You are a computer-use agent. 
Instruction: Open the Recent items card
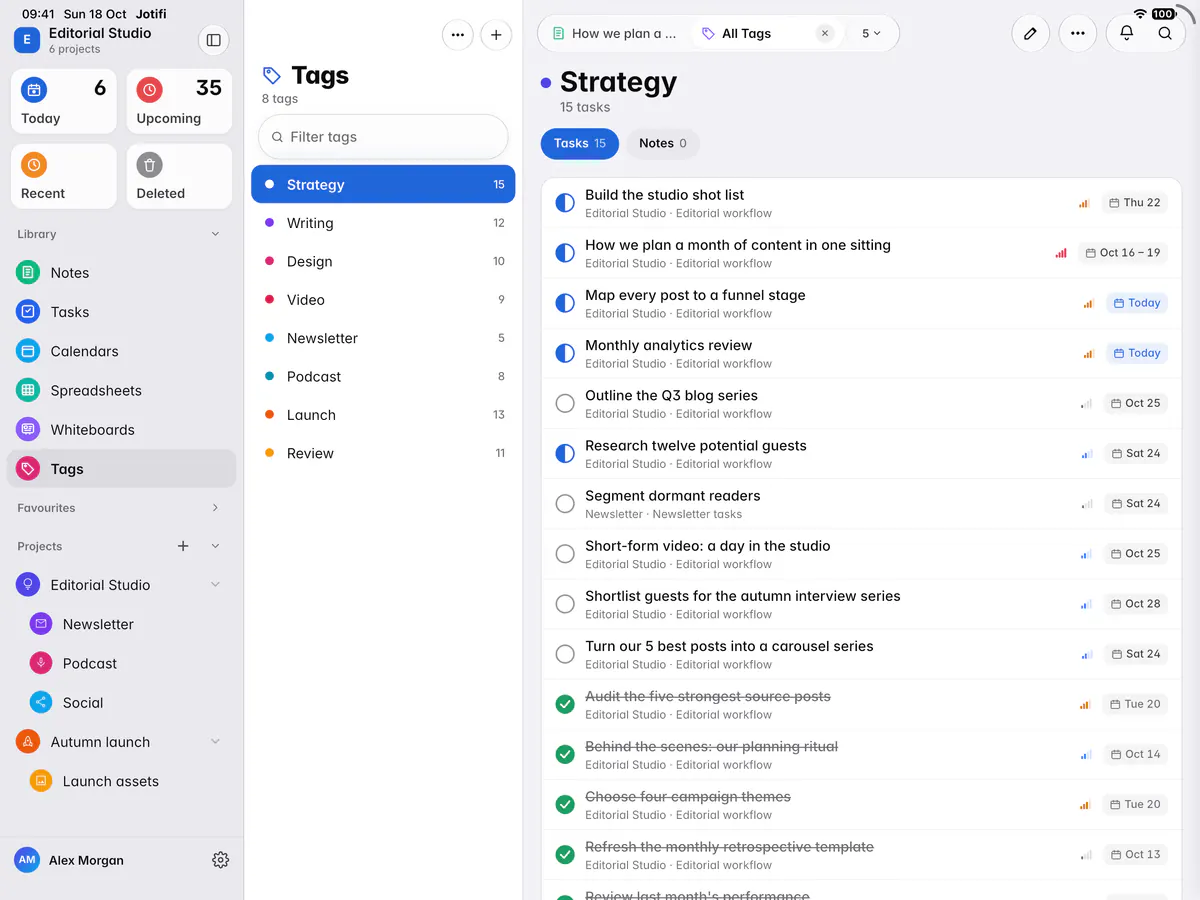(64, 177)
